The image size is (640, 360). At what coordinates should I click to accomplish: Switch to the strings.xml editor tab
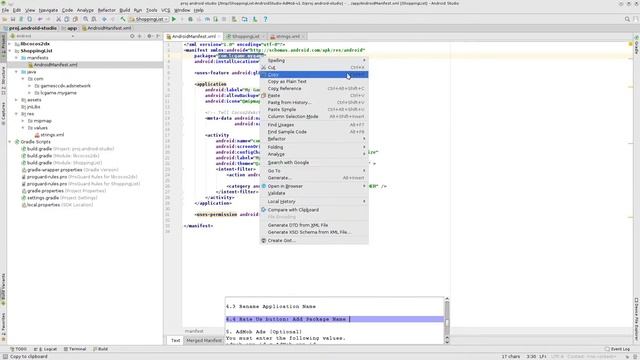coord(287,37)
